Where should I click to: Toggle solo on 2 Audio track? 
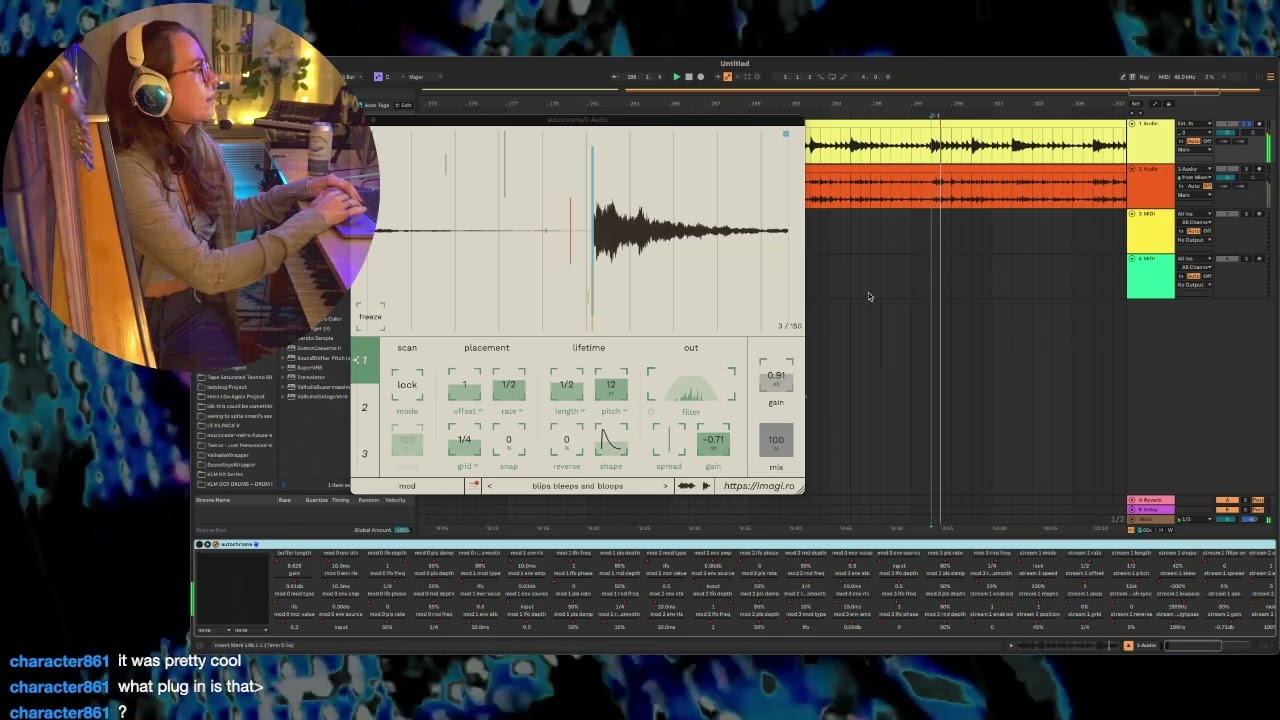pos(1246,169)
